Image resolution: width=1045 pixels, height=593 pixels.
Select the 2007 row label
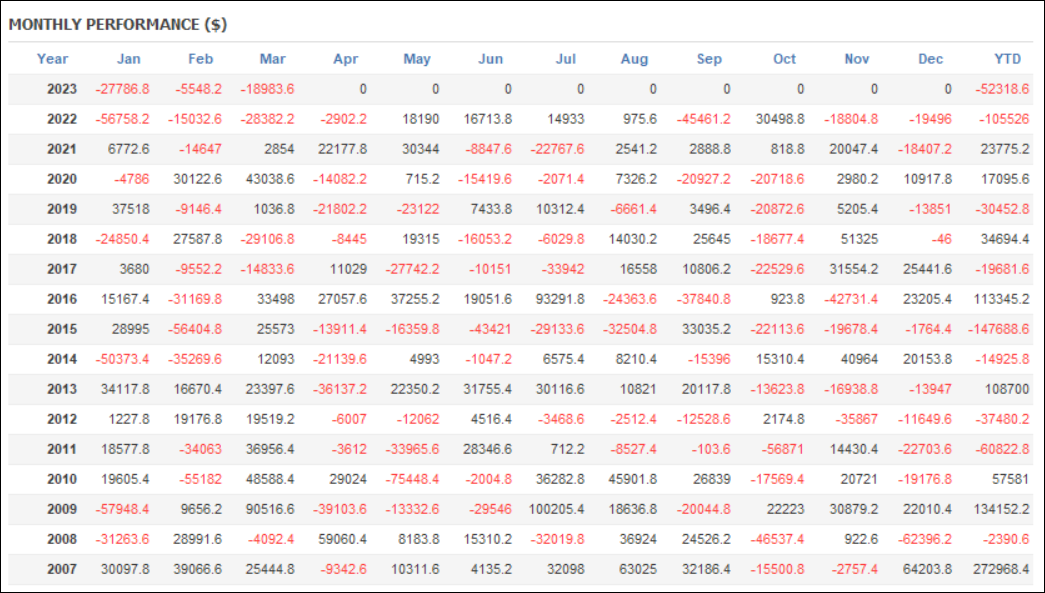[61, 568]
